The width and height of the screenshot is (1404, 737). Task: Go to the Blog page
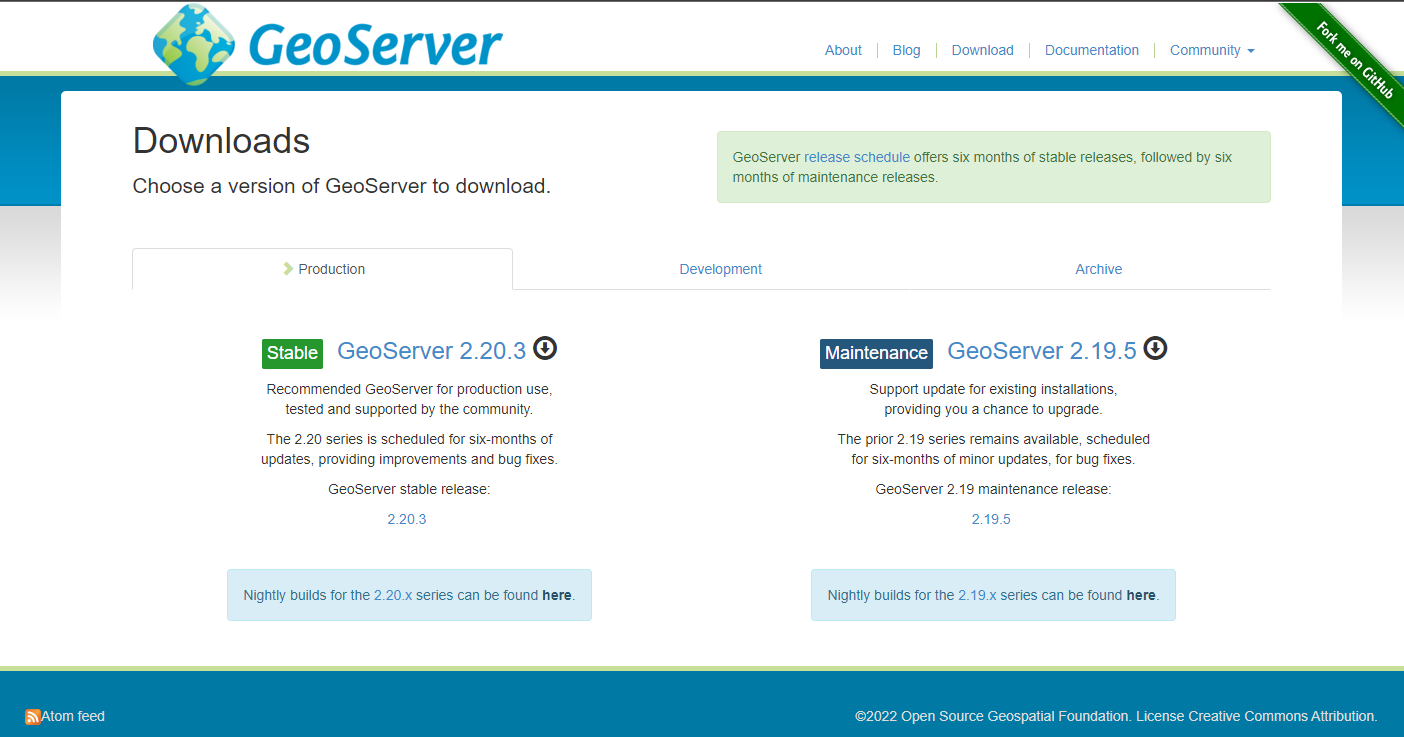[906, 50]
